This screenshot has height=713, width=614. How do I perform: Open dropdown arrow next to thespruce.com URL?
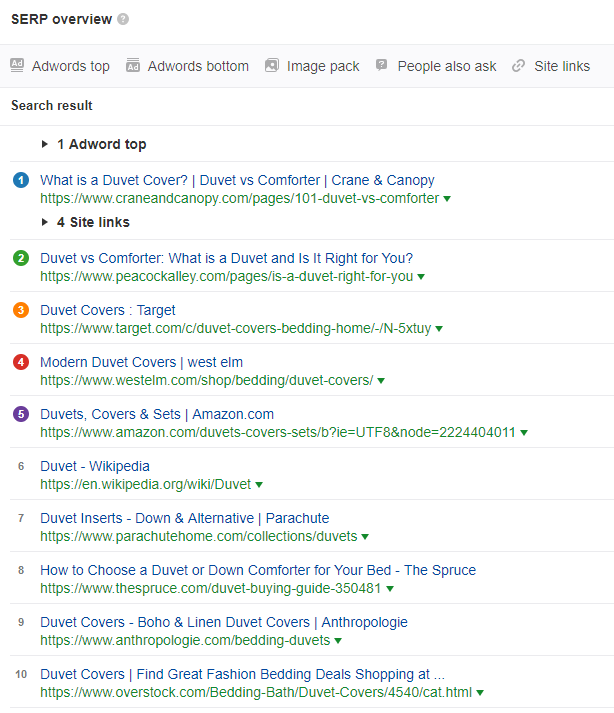point(390,588)
